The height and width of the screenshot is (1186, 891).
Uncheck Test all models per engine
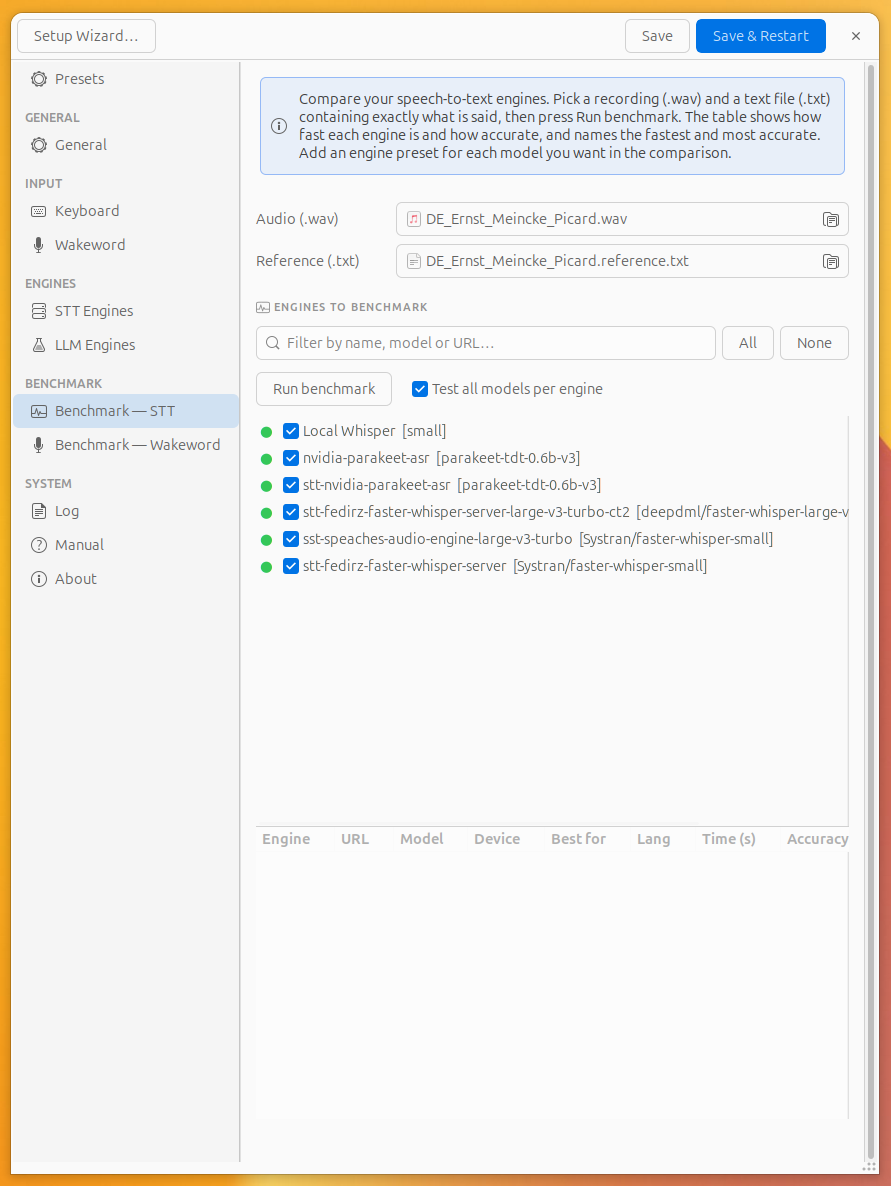(x=420, y=389)
